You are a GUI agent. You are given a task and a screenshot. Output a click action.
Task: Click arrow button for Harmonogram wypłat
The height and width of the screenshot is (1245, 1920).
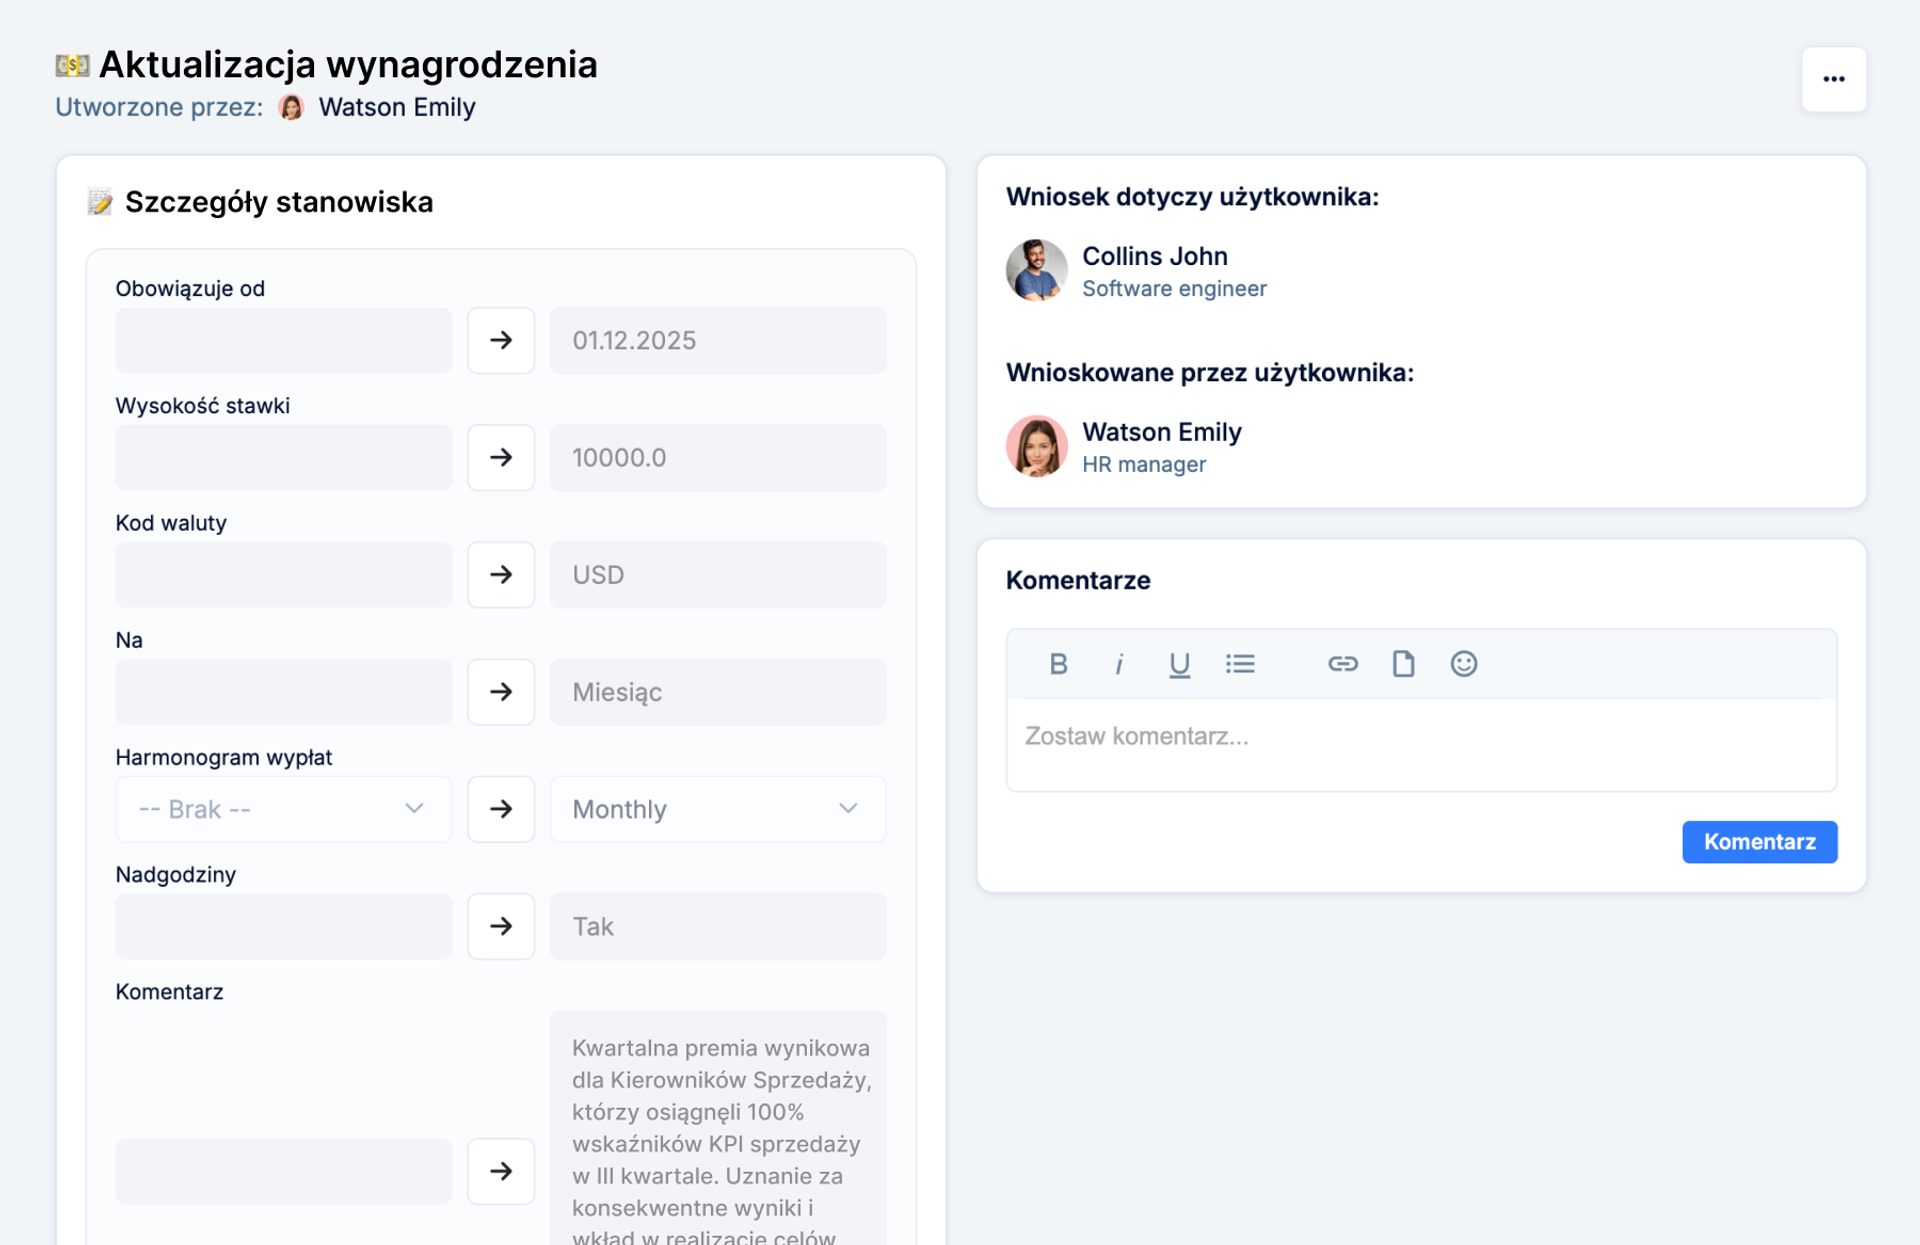coord(501,809)
